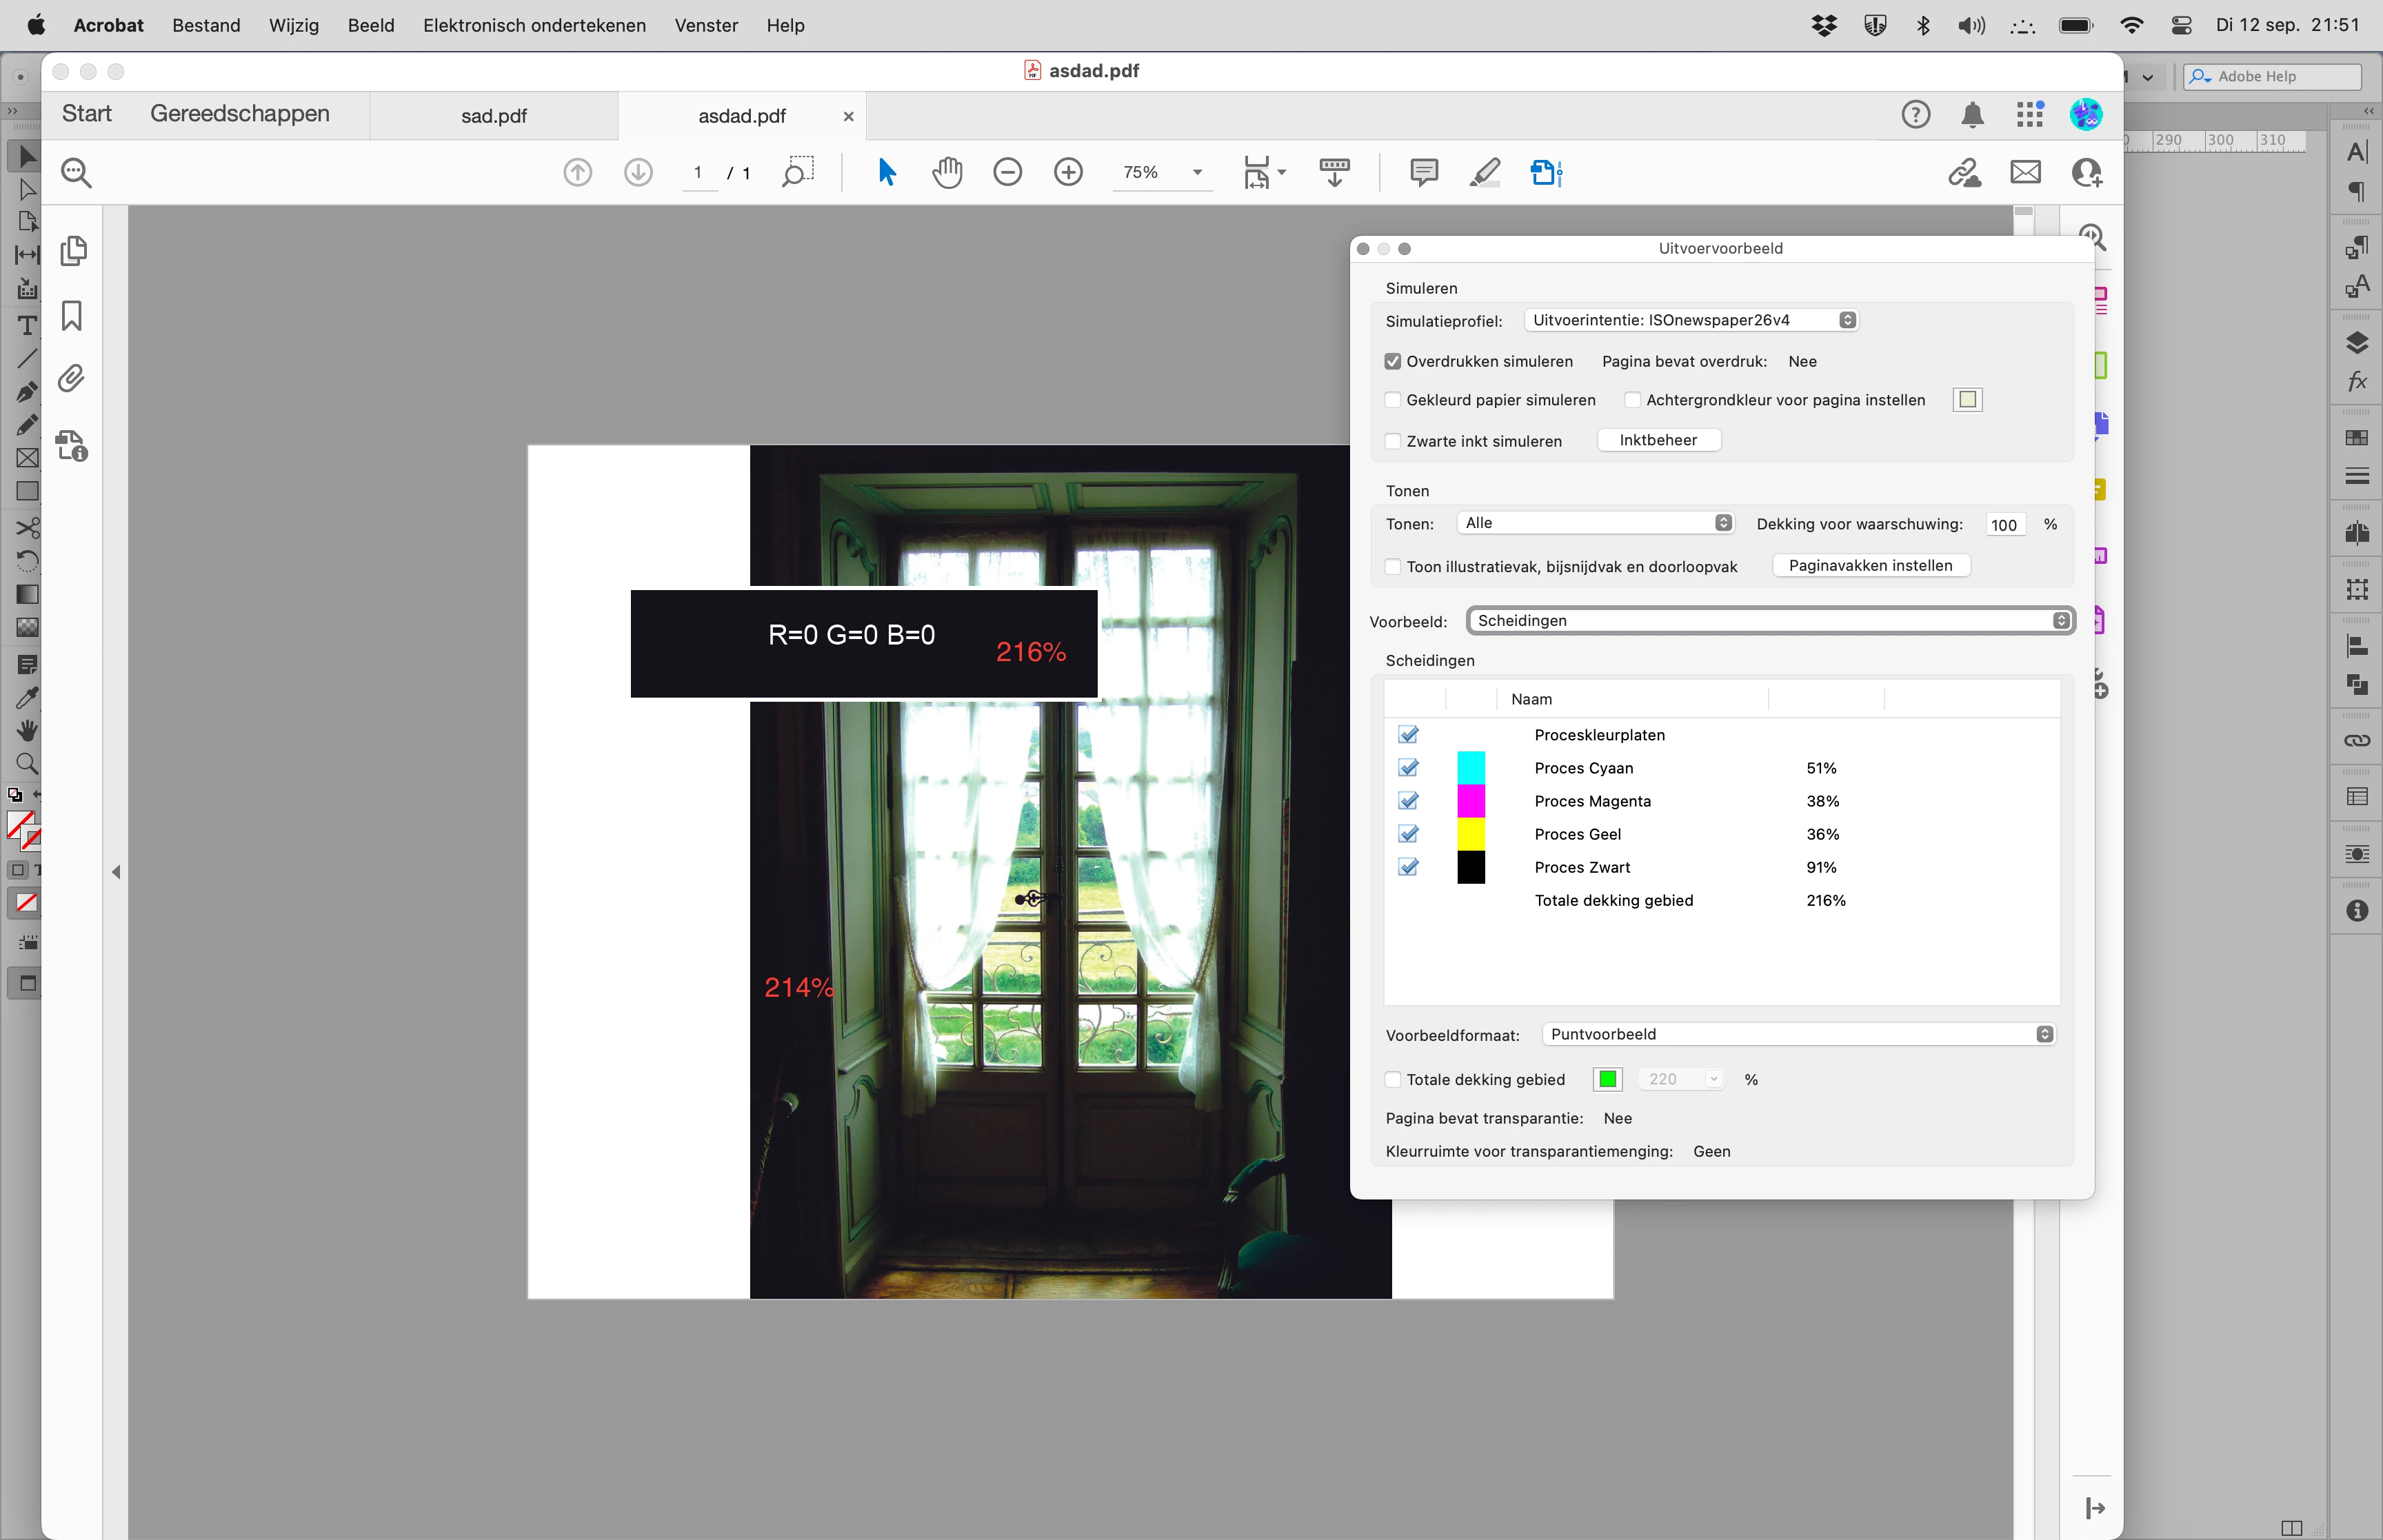Click the highlight text marker icon

(x=1485, y=173)
